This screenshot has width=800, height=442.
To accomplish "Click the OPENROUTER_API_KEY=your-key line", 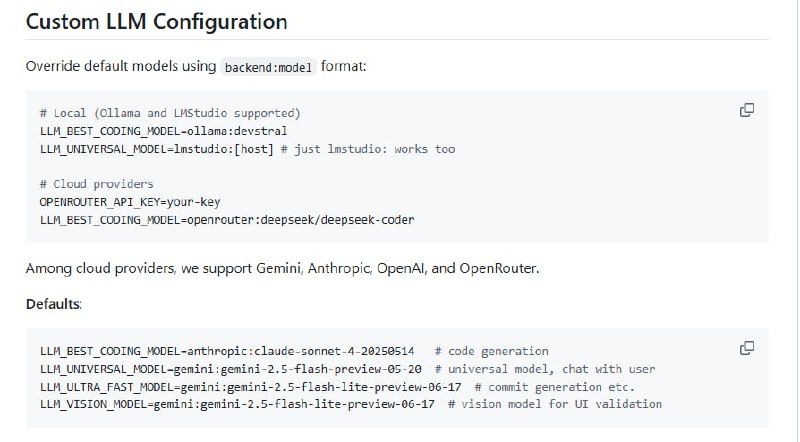I will pos(130,201).
